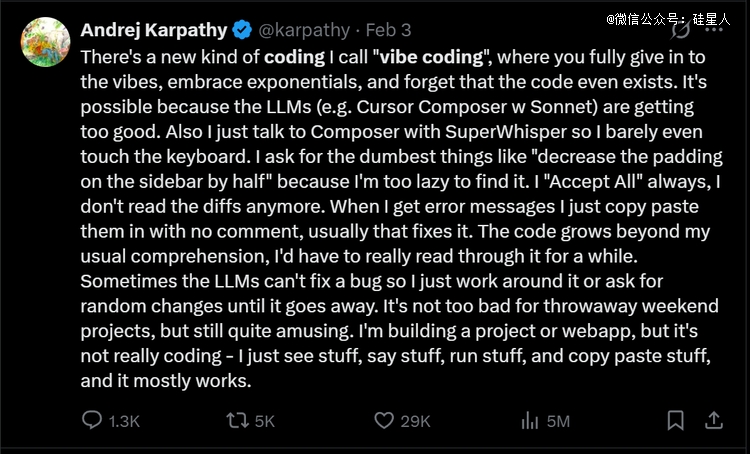Open the @karpathy handle link
750x454 pixels.
click(x=304, y=30)
